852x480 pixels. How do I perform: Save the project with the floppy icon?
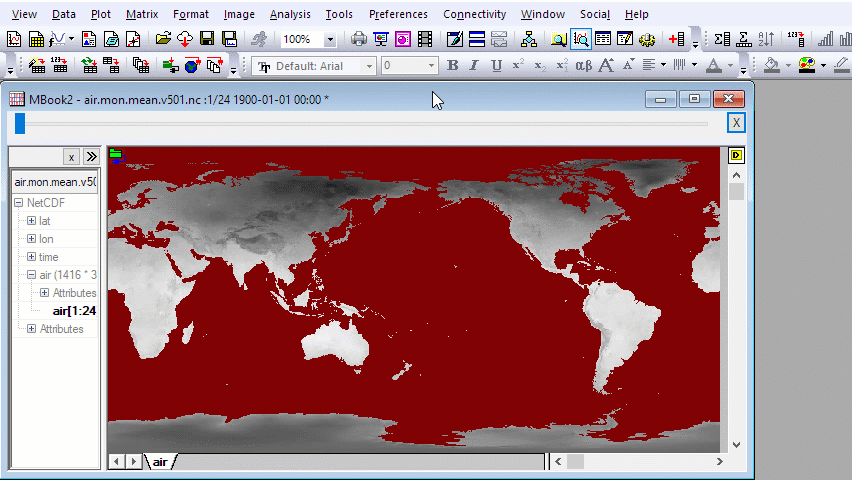(x=207, y=39)
